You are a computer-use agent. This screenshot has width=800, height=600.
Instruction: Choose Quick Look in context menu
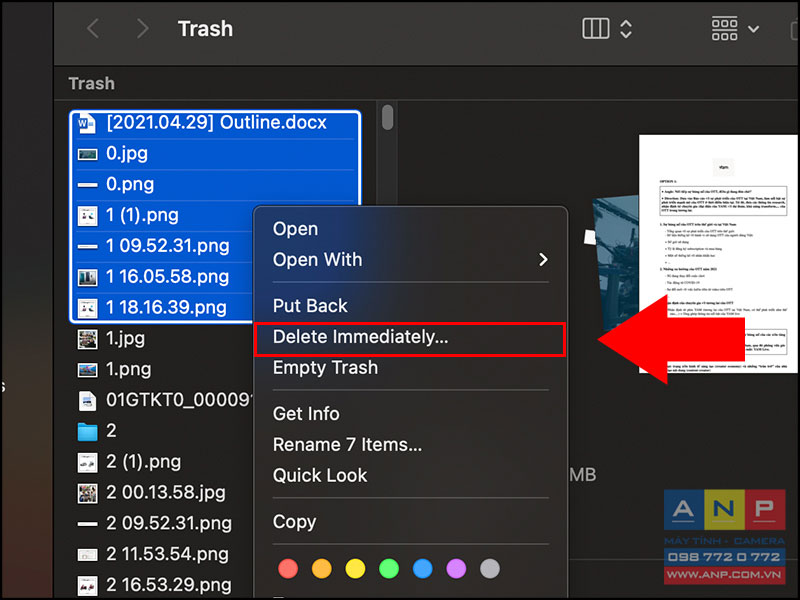click(411, 476)
